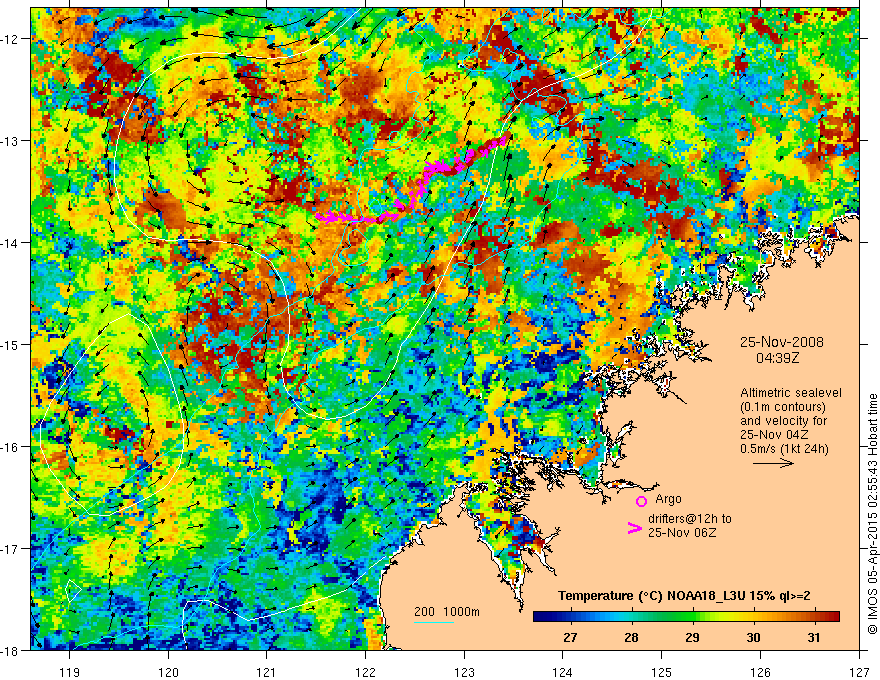Click the 0.5m/s velocity scale arrow

click(773, 463)
